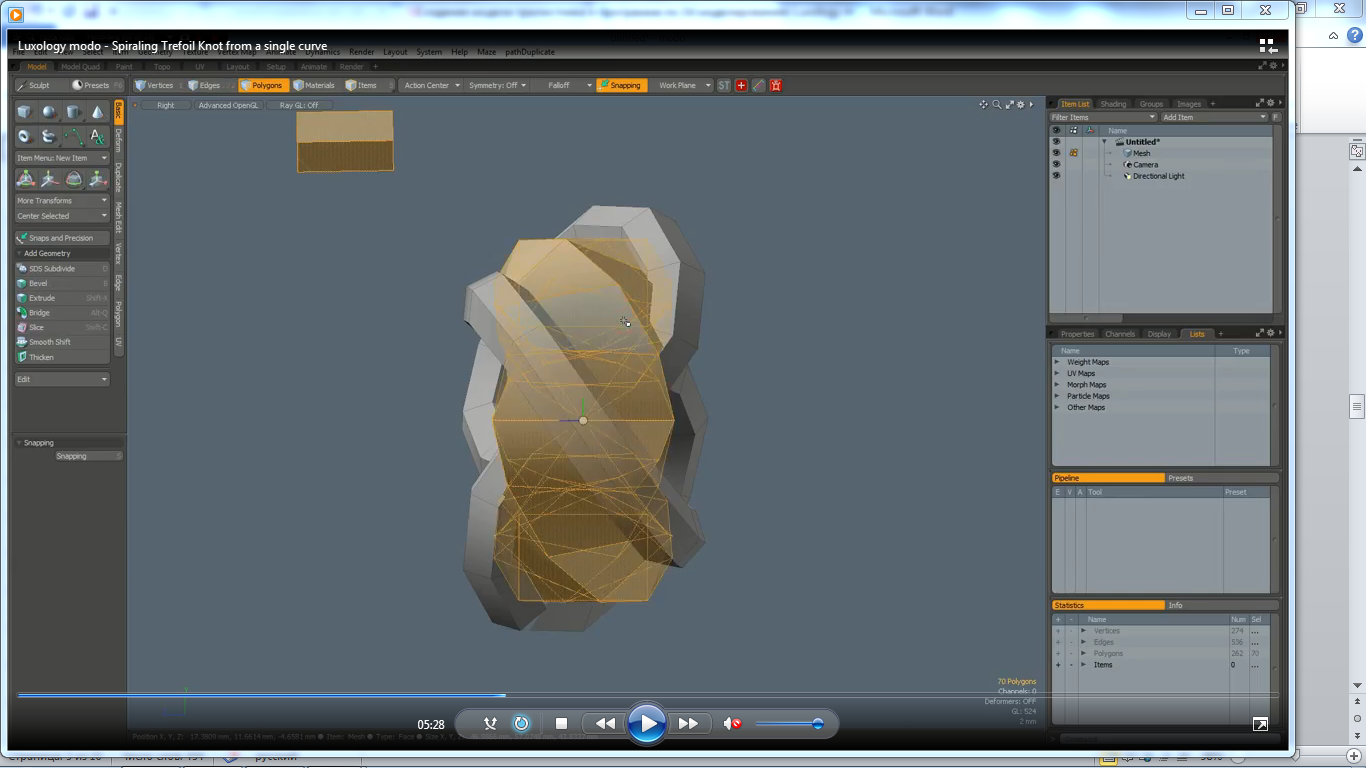Click the video seek progress bar
Screen dimensions: 1366x768
647,695
